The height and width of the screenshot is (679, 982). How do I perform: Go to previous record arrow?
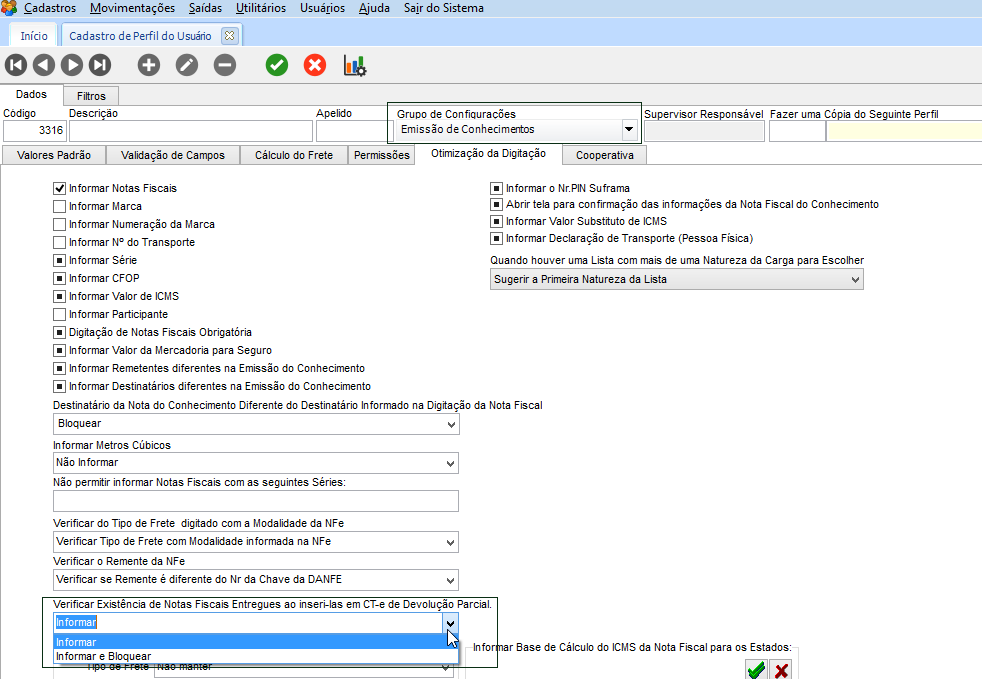44,65
